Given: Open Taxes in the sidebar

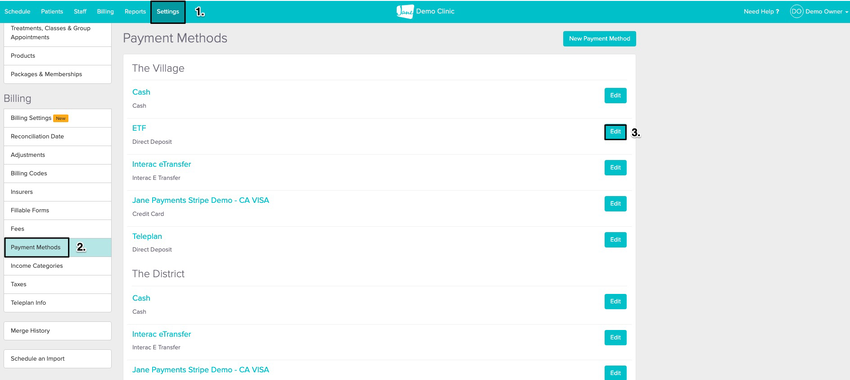Looking at the screenshot, I should pos(57,284).
